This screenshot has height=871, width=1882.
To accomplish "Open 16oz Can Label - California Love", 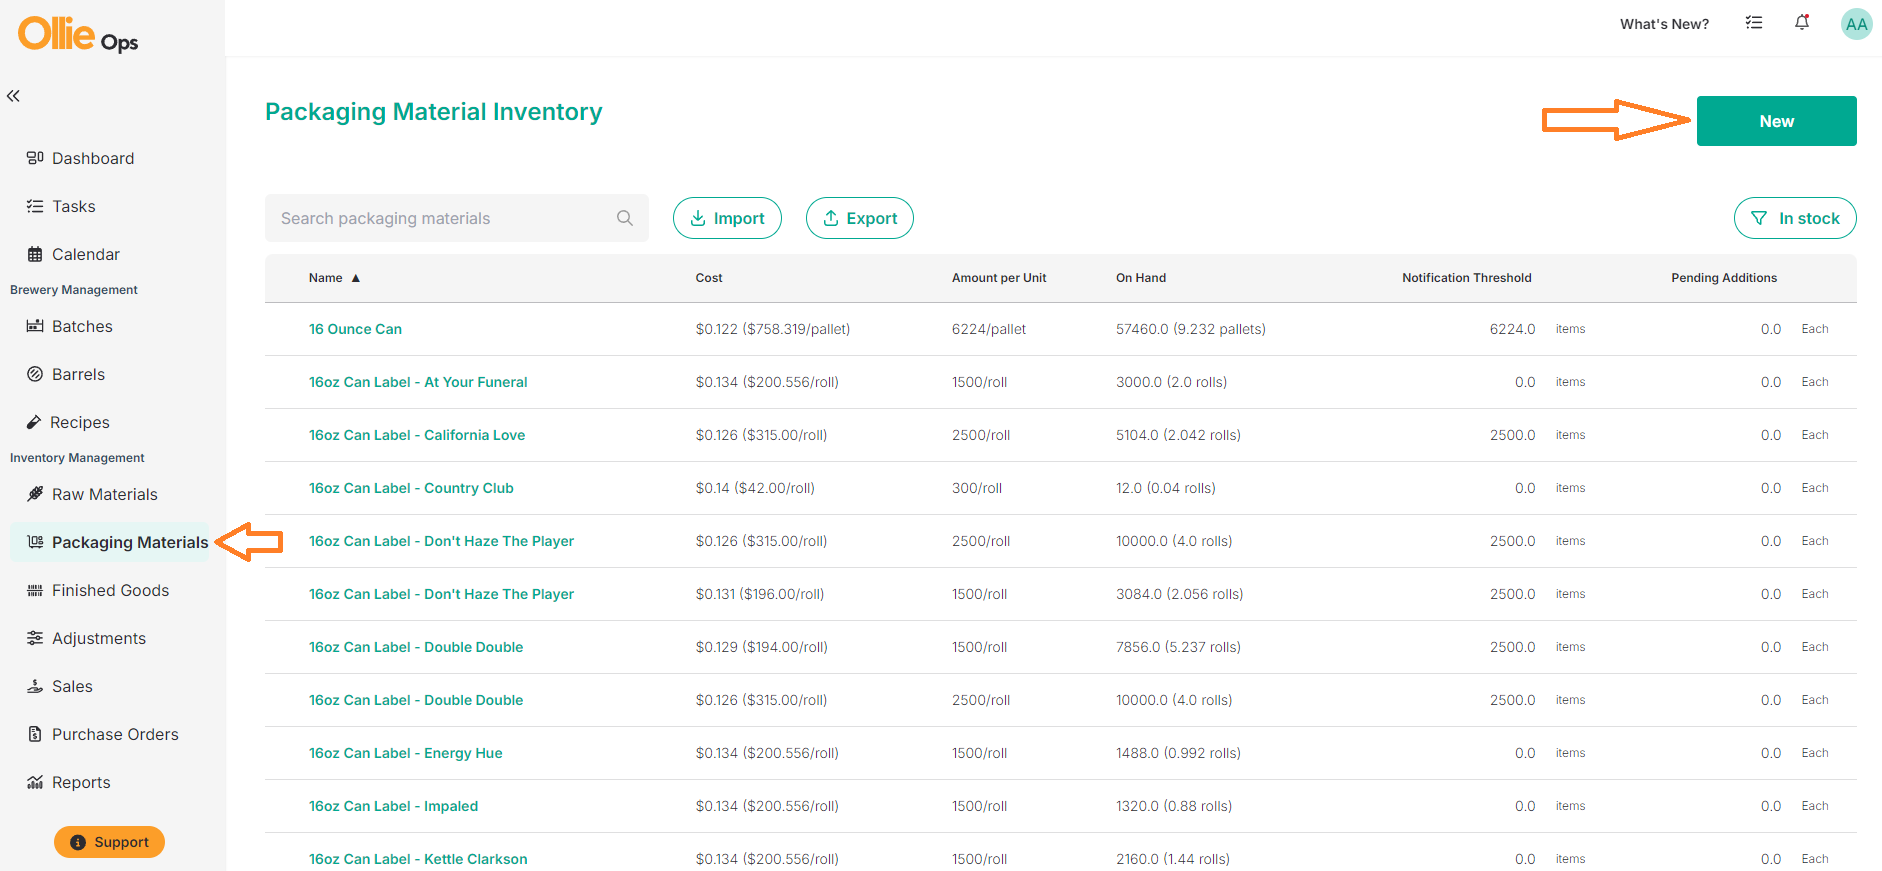I will point(417,435).
